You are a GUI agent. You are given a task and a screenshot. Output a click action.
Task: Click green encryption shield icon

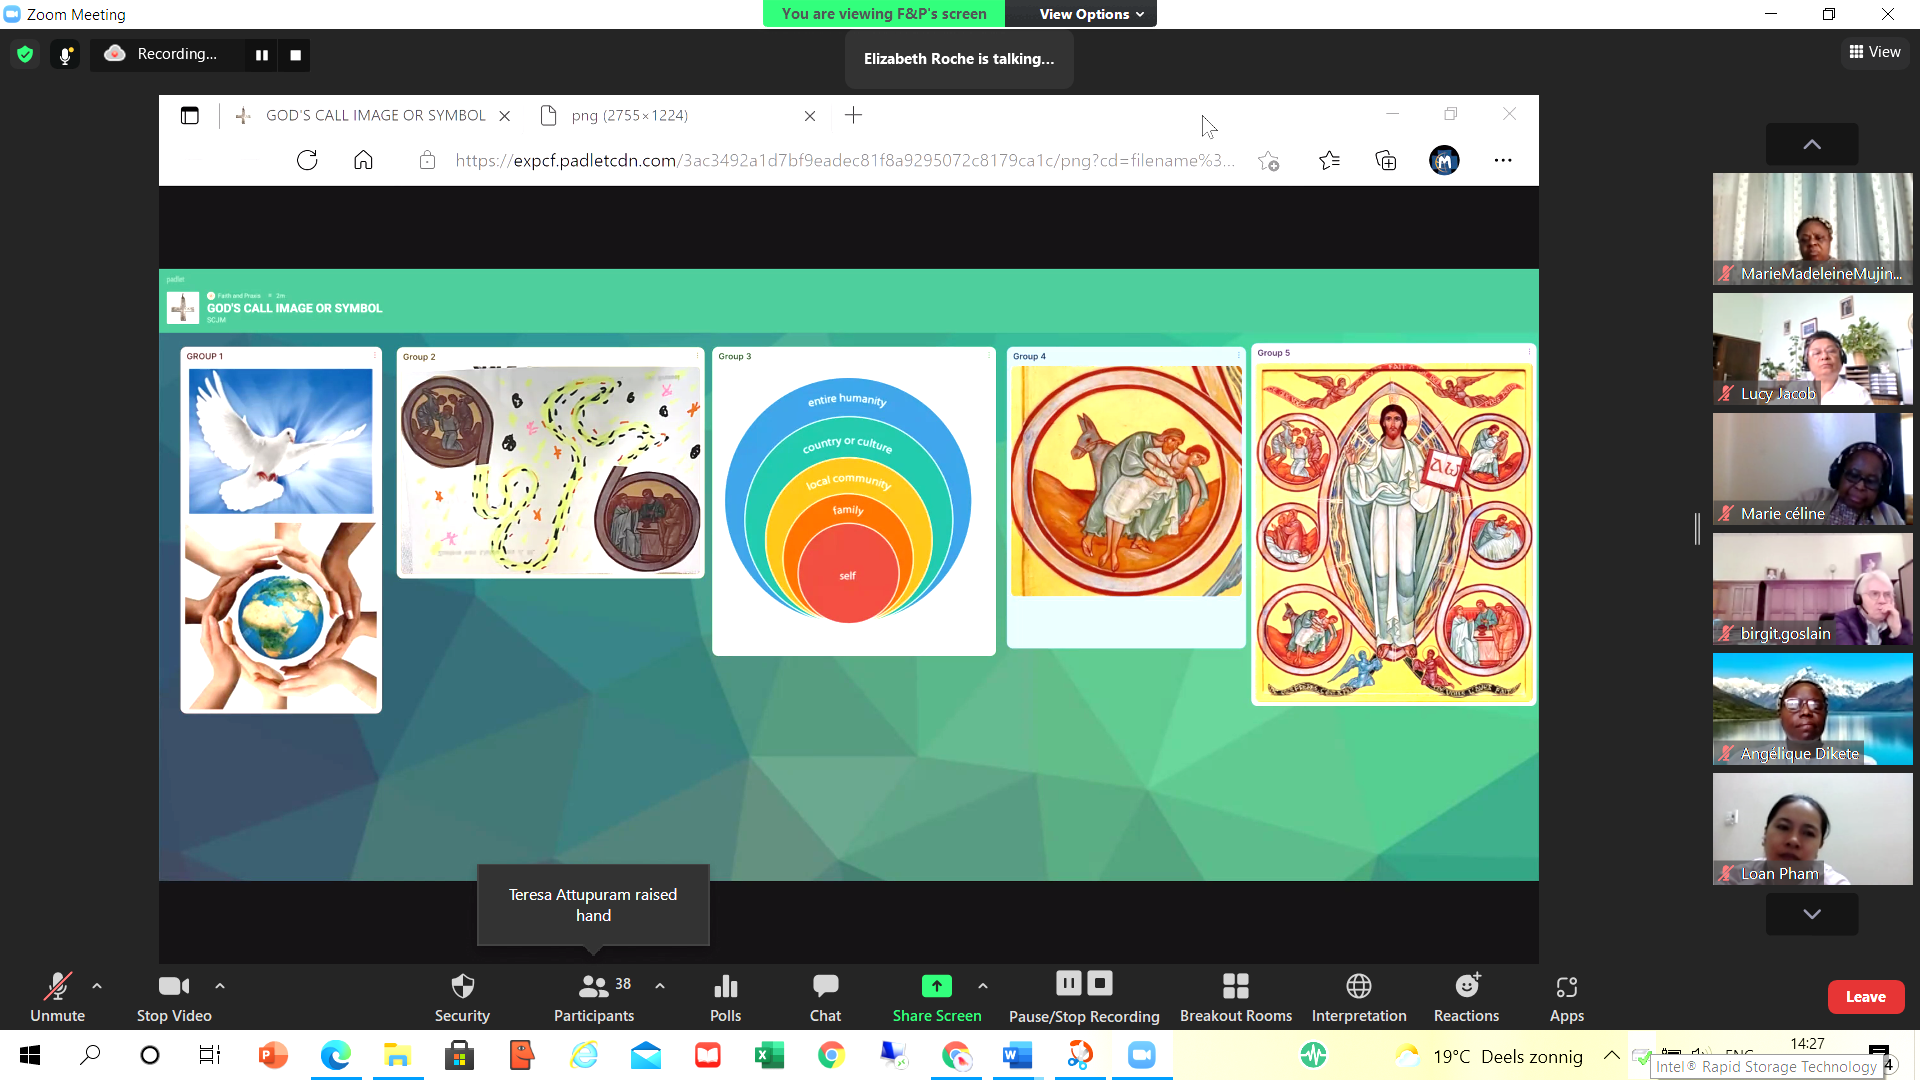click(x=25, y=55)
